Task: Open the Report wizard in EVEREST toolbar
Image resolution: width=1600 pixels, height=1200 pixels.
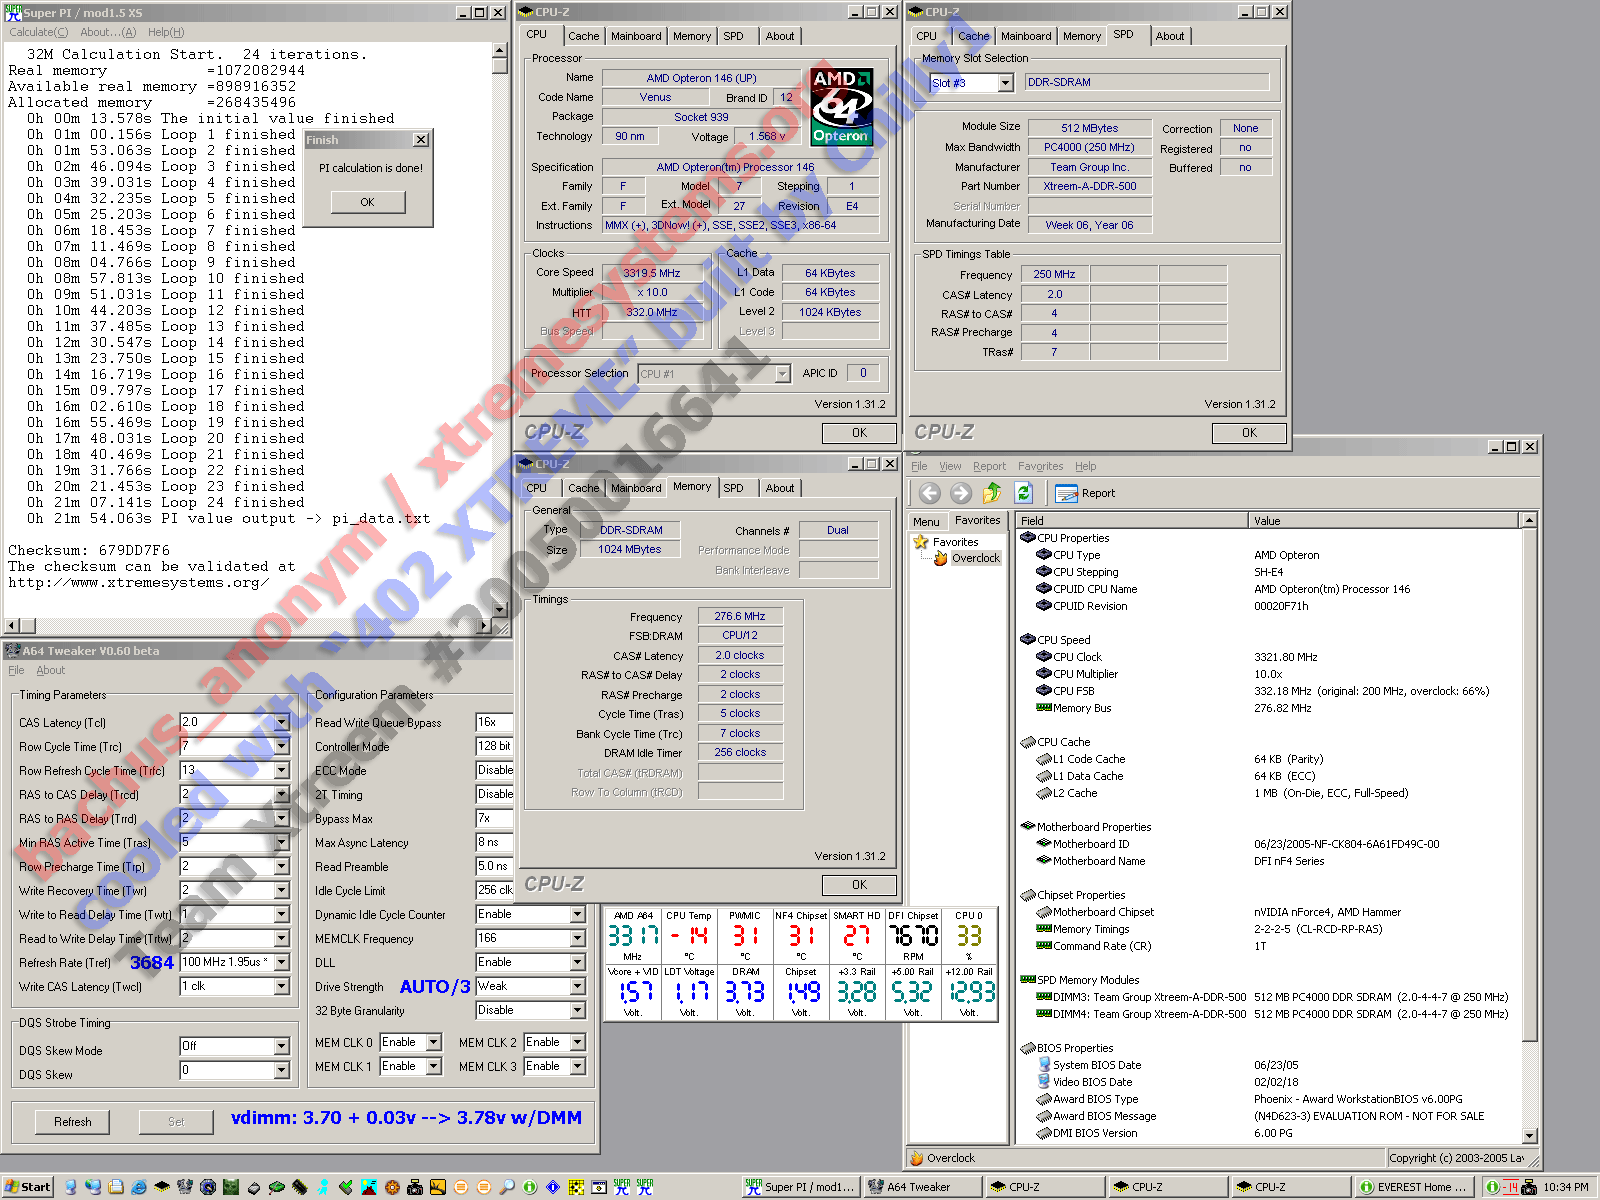Action: pyautogui.click(x=1085, y=493)
